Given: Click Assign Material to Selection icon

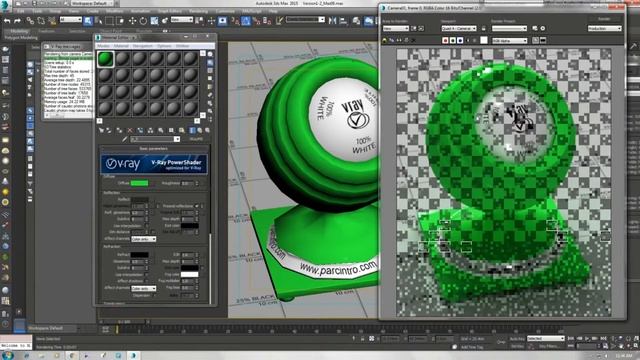Looking at the screenshot, I should point(119,130).
